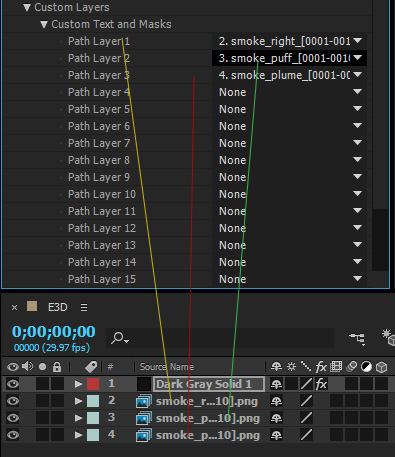395x457 pixels.
Task: Click the 3D layer cube column icon
Action: tap(381, 367)
